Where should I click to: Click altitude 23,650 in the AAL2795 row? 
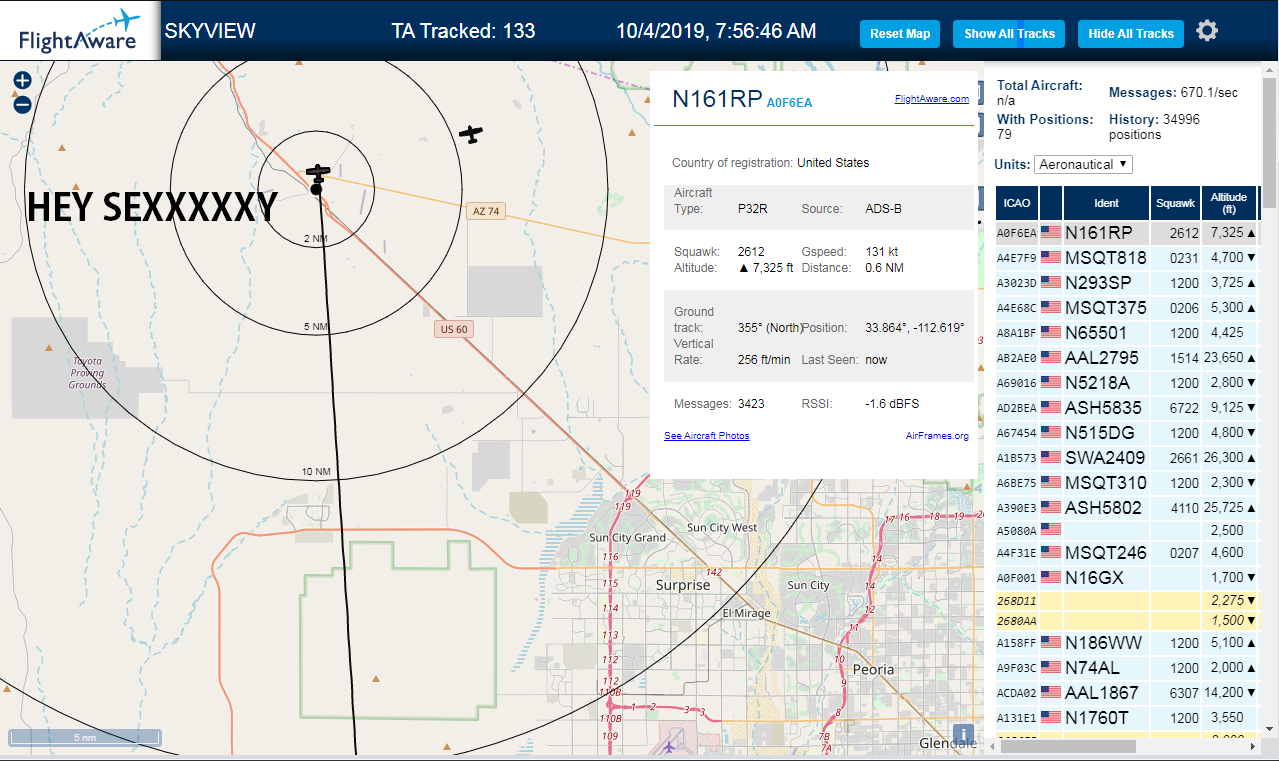pyautogui.click(x=1225, y=357)
